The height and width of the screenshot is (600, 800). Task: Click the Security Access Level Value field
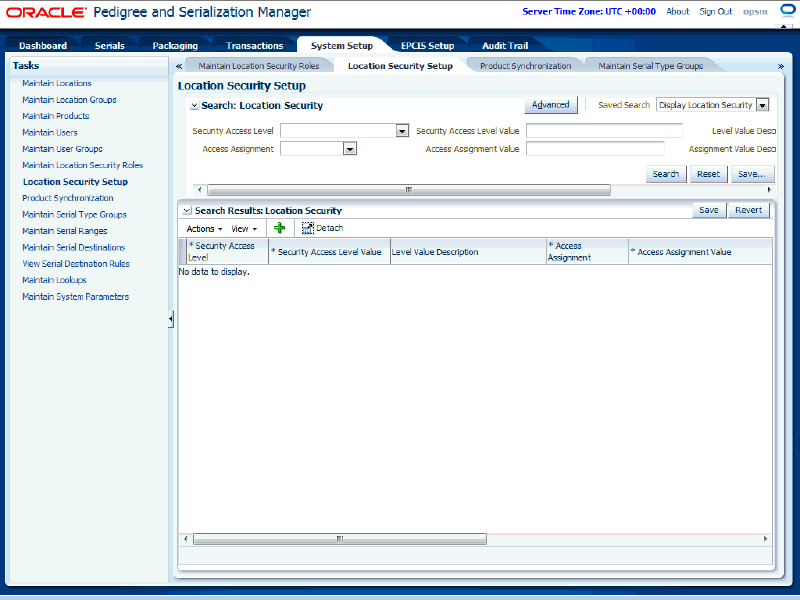(604, 131)
